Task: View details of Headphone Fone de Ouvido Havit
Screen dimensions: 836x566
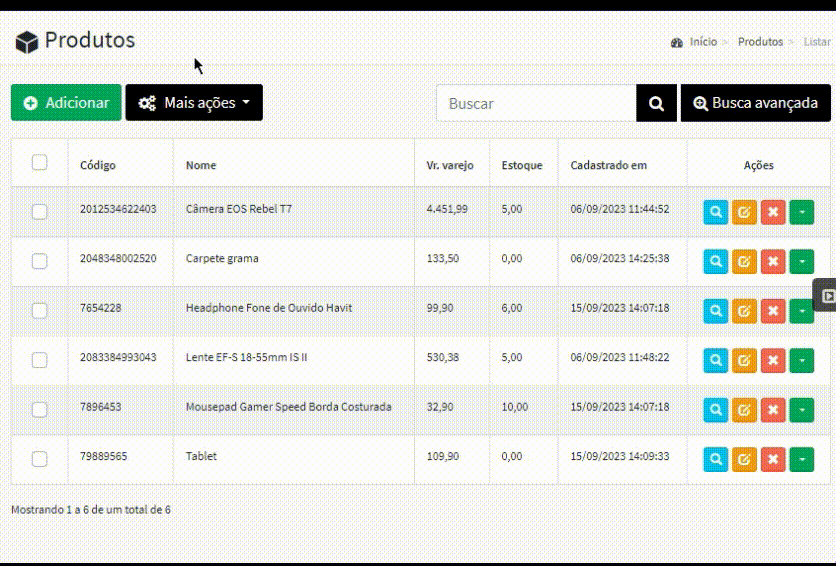Action: [x=716, y=311]
